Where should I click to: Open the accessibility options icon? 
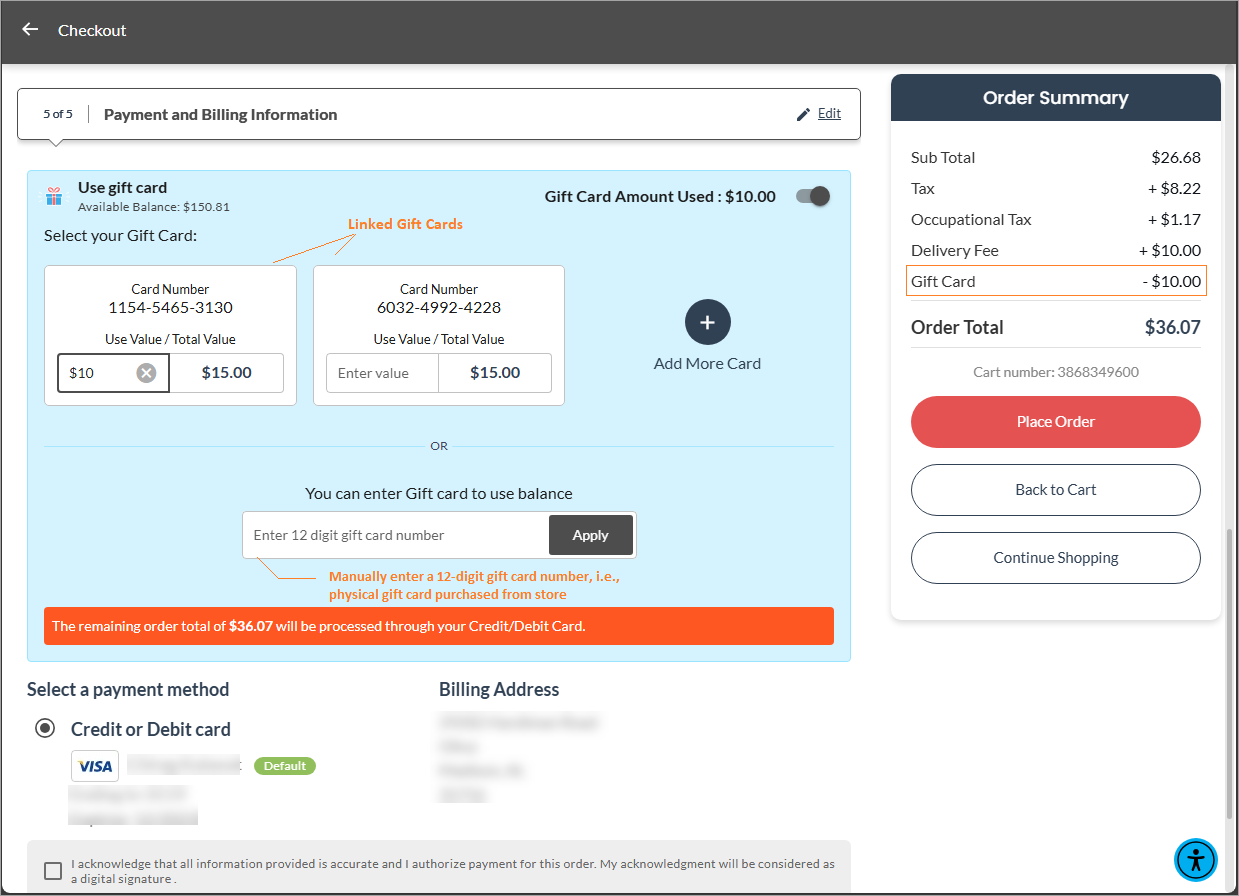coord(1195,859)
